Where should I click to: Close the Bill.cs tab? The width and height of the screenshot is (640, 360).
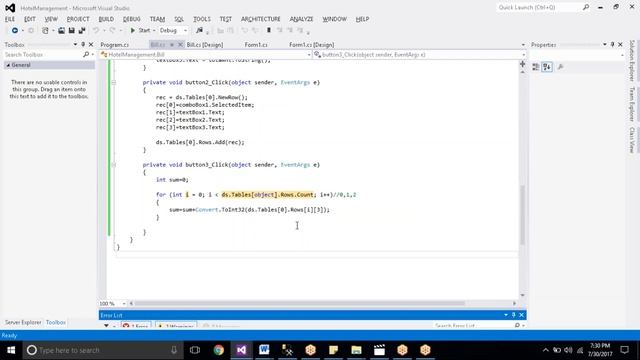[180, 45]
